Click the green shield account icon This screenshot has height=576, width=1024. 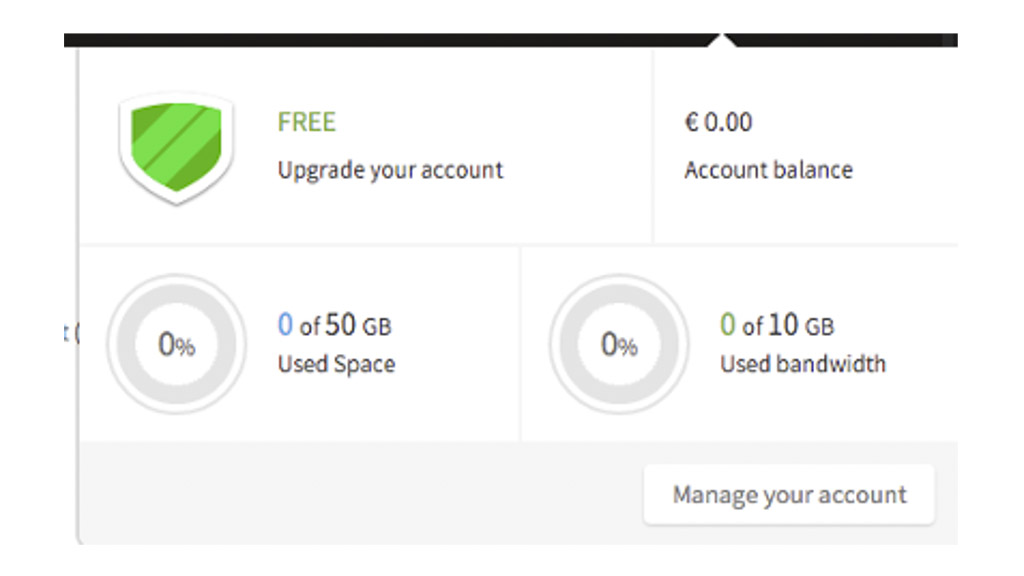pyautogui.click(x=175, y=147)
